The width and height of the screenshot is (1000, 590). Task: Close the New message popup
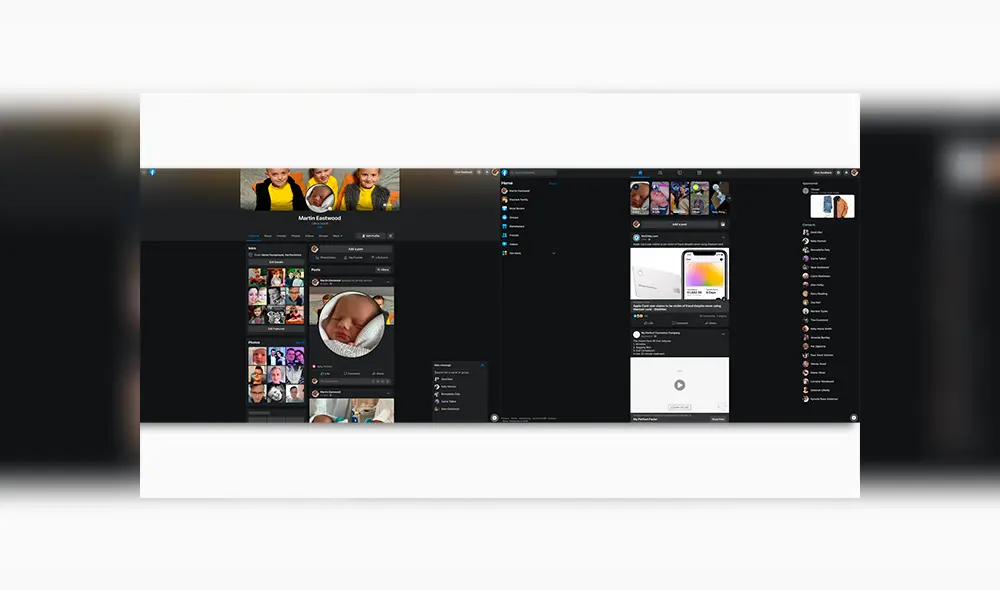coord(483,365)
